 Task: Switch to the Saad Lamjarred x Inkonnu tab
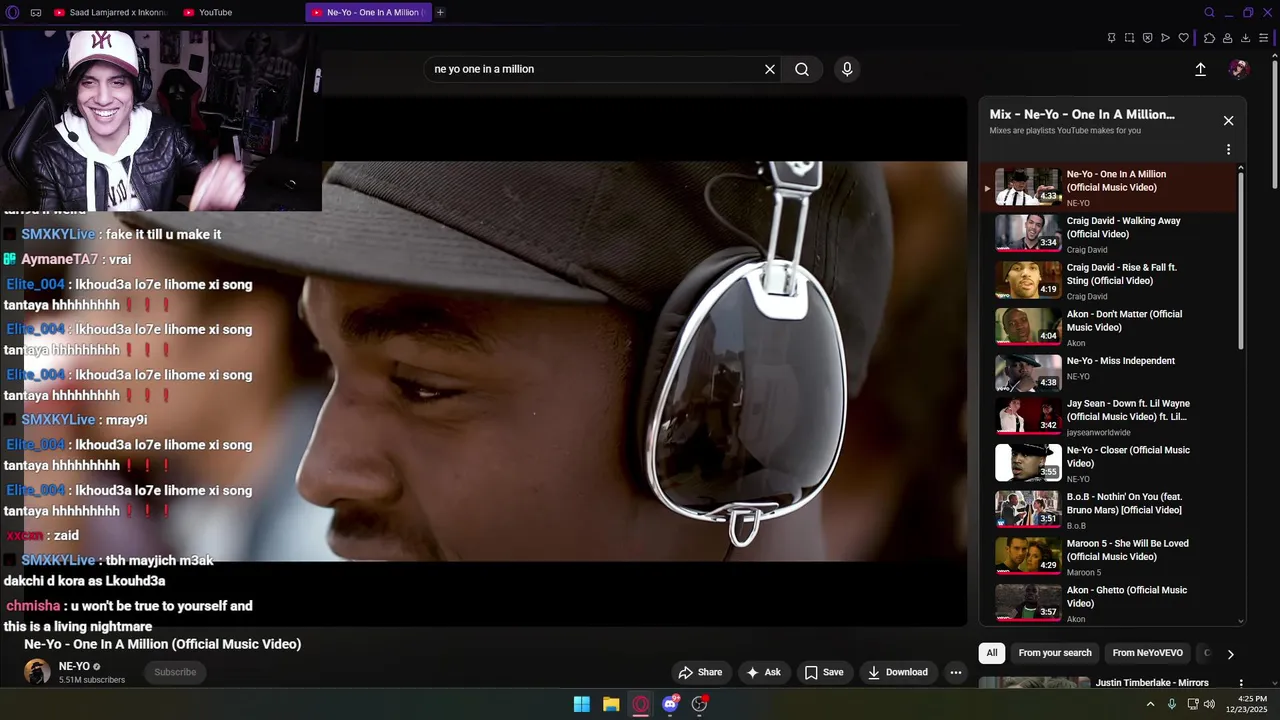[x=111, y=13]
